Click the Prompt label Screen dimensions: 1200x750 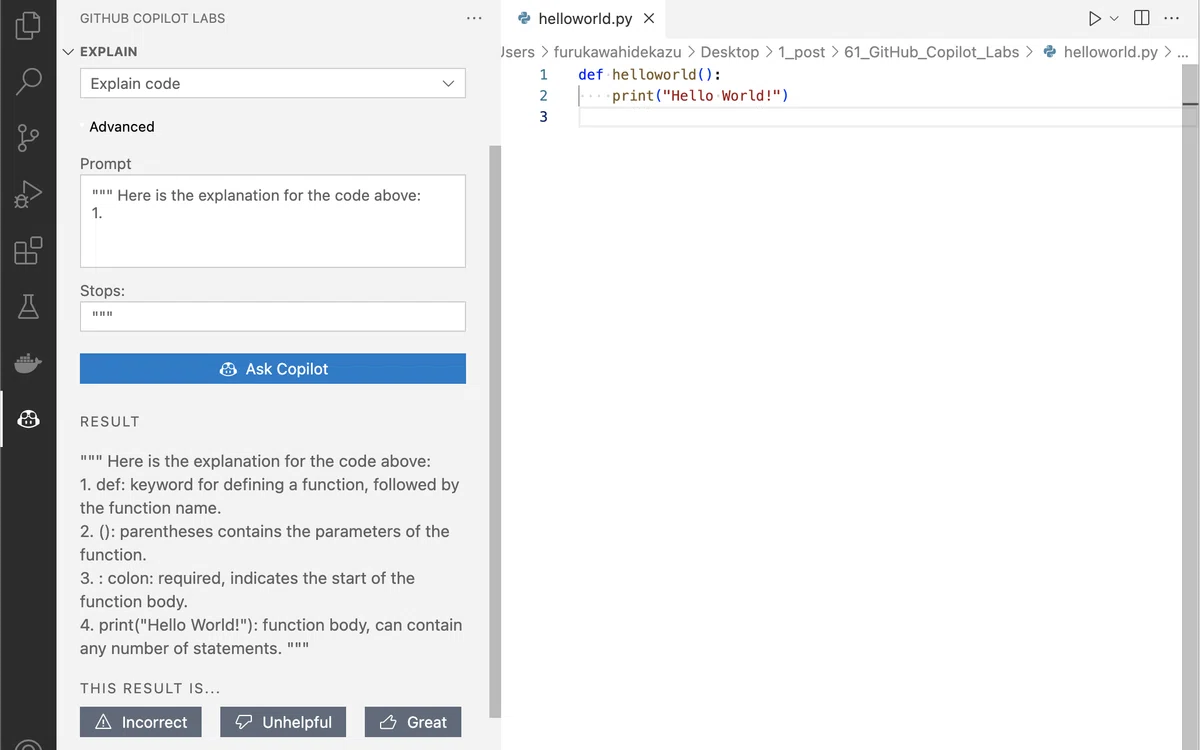tap(106, 163)
